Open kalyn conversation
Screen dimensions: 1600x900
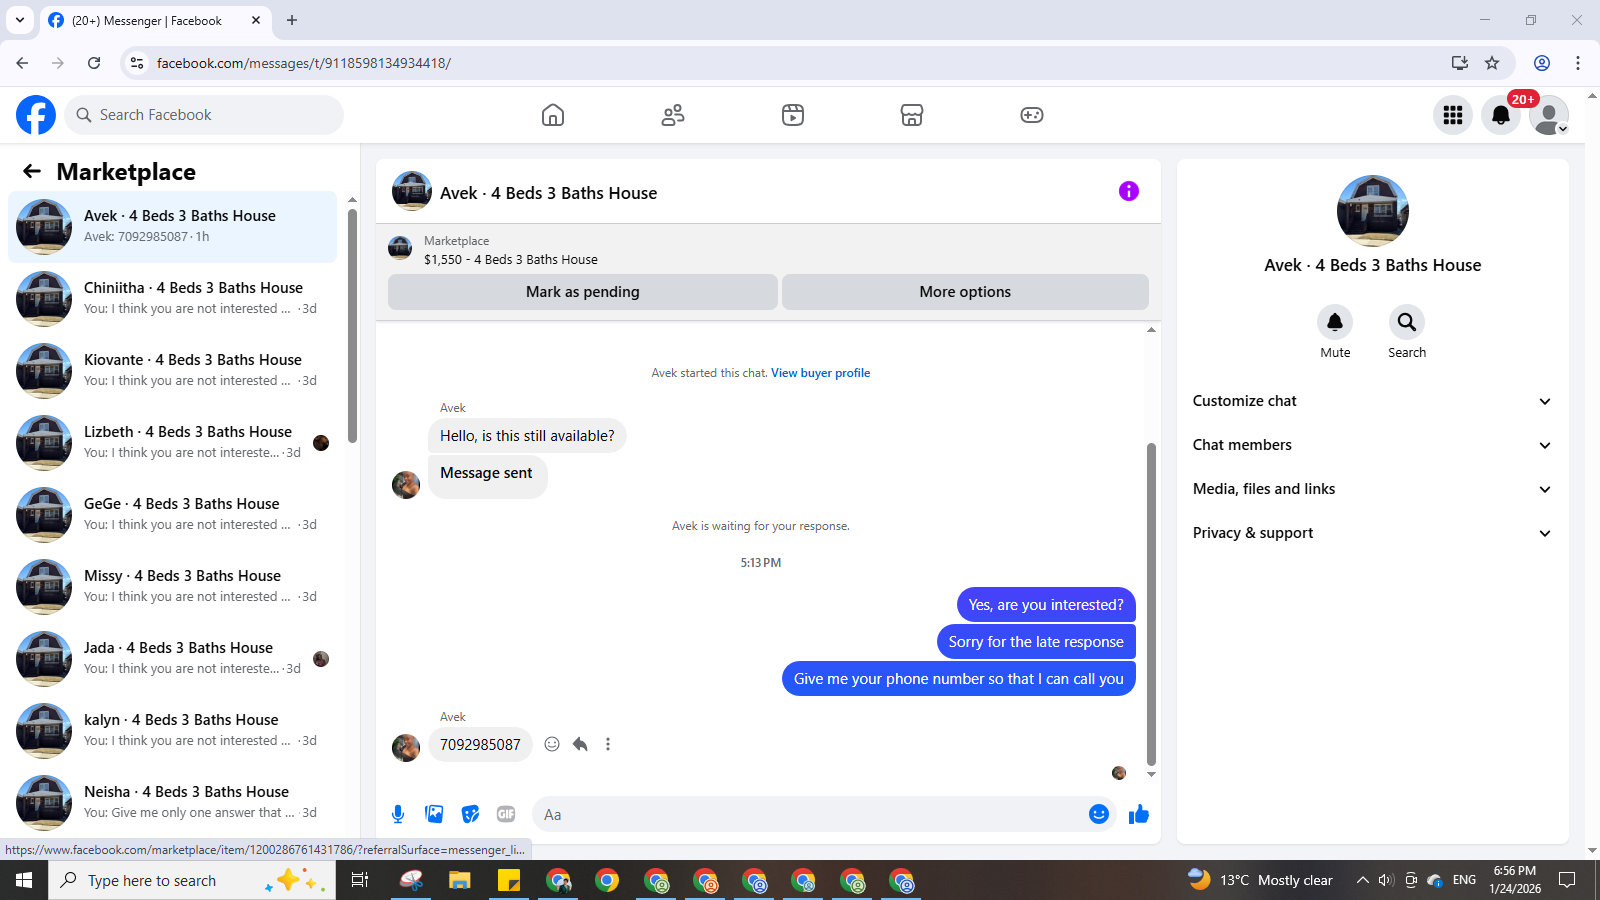click(x=172, y=730)
